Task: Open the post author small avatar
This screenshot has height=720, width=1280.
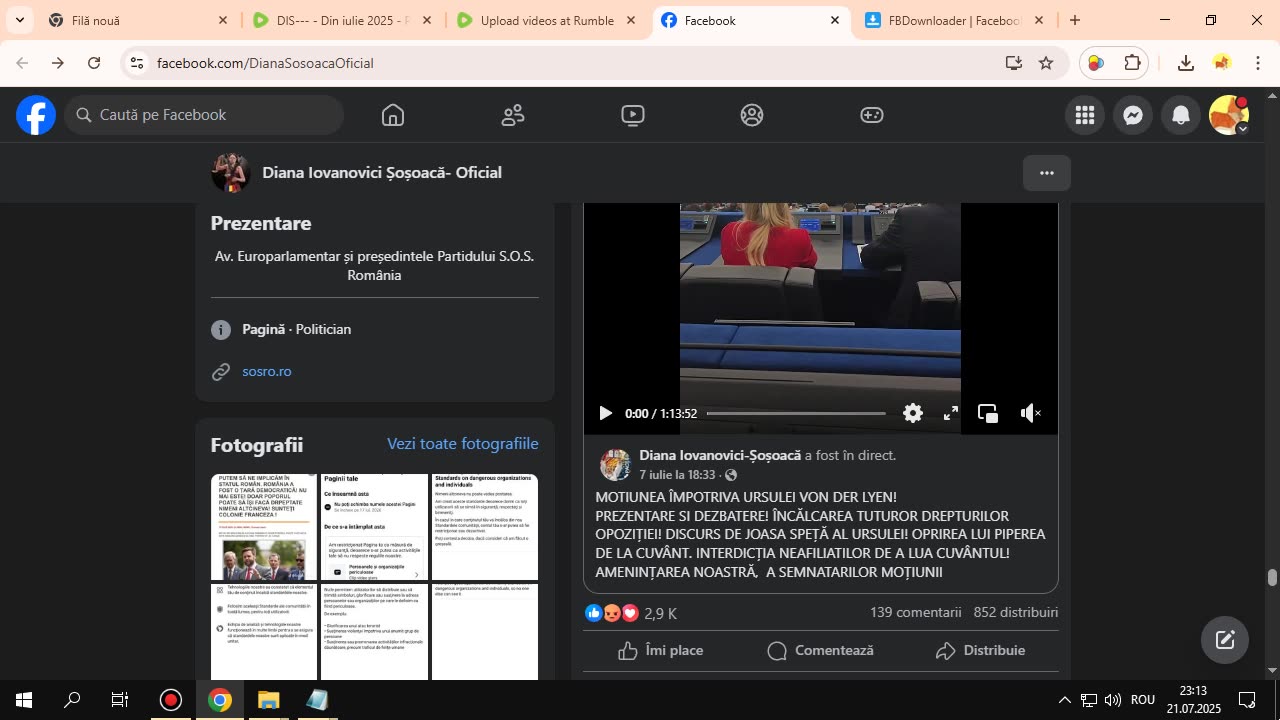Action: click(615, 465)
